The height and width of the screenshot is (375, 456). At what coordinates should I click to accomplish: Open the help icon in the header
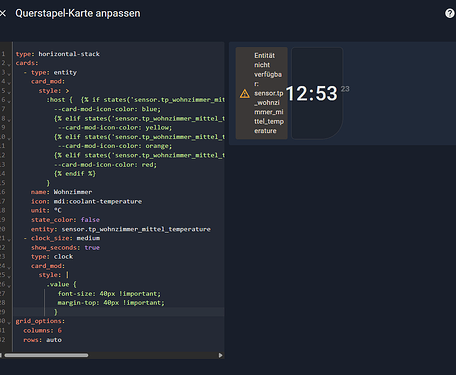(x=450, y=13)
